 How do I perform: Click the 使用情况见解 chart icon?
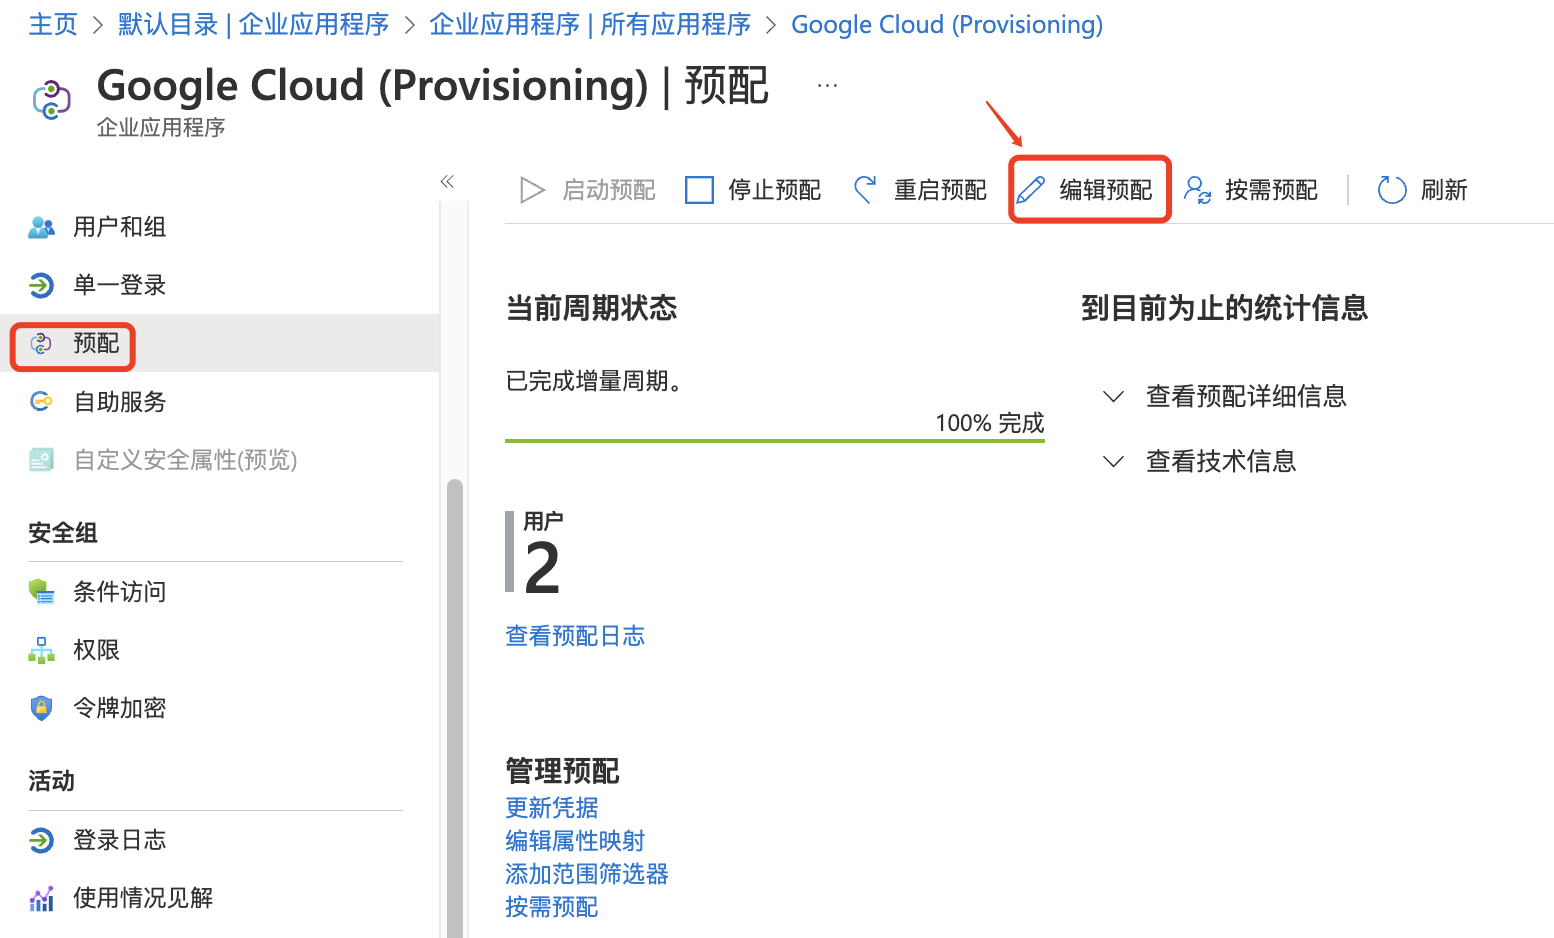(x=41, y=898)
